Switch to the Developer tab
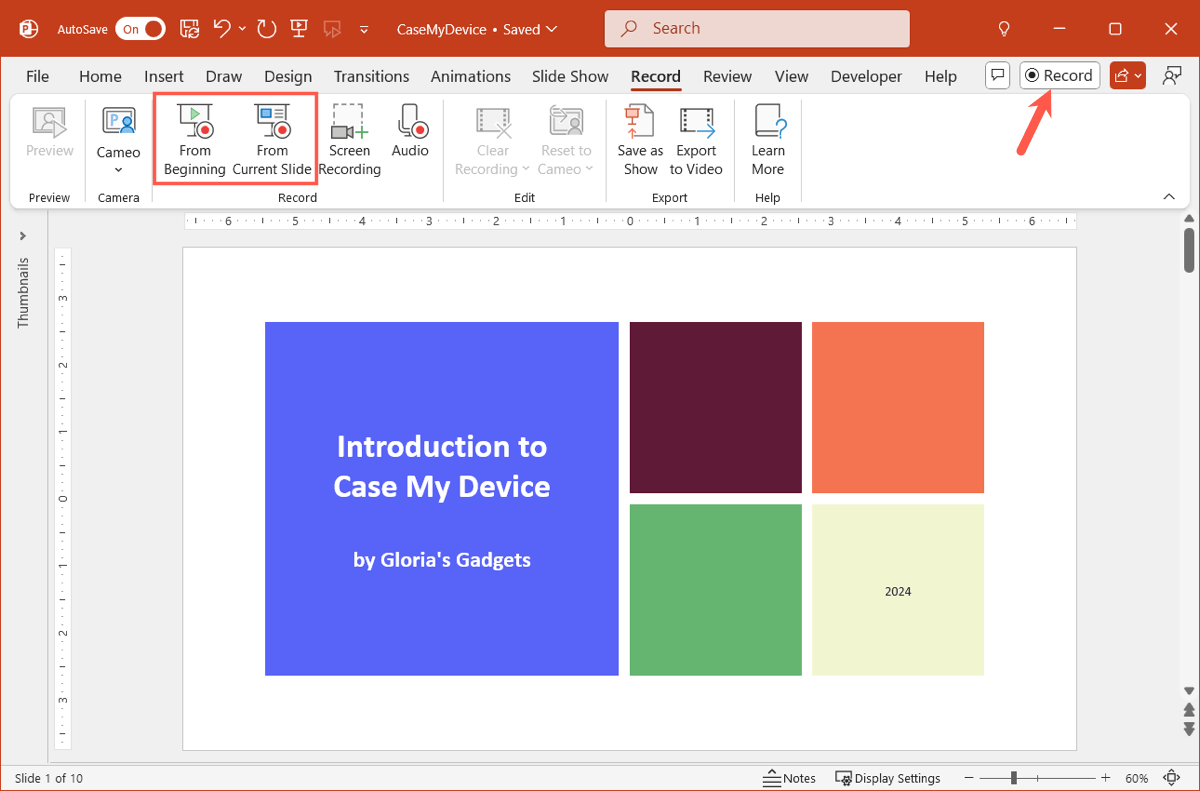 (866, 76)
